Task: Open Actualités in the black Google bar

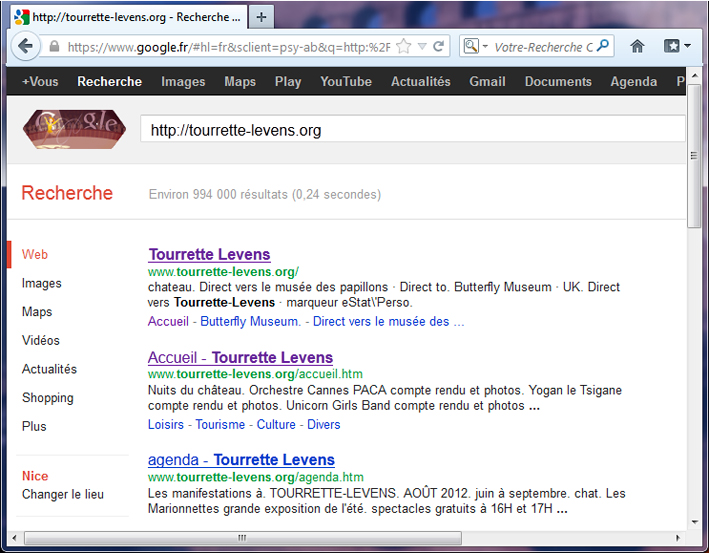Action: tap(421, 81)
